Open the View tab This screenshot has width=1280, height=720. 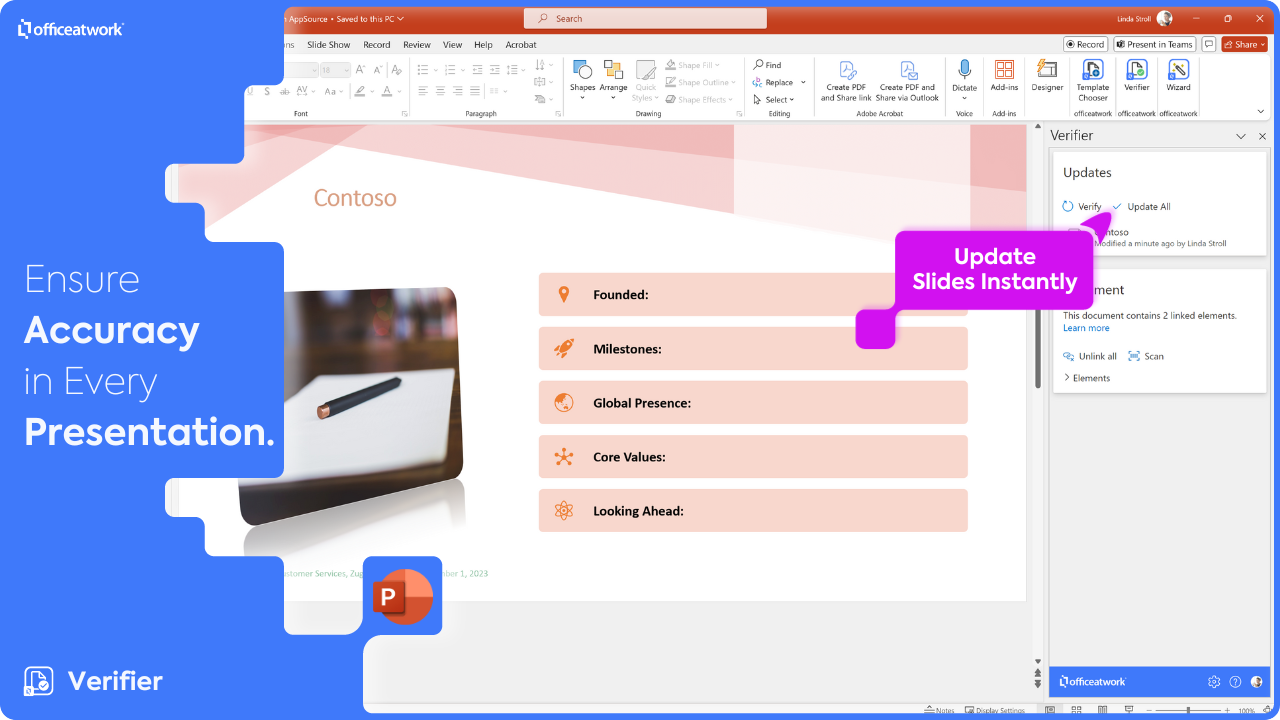coord(453,45)
